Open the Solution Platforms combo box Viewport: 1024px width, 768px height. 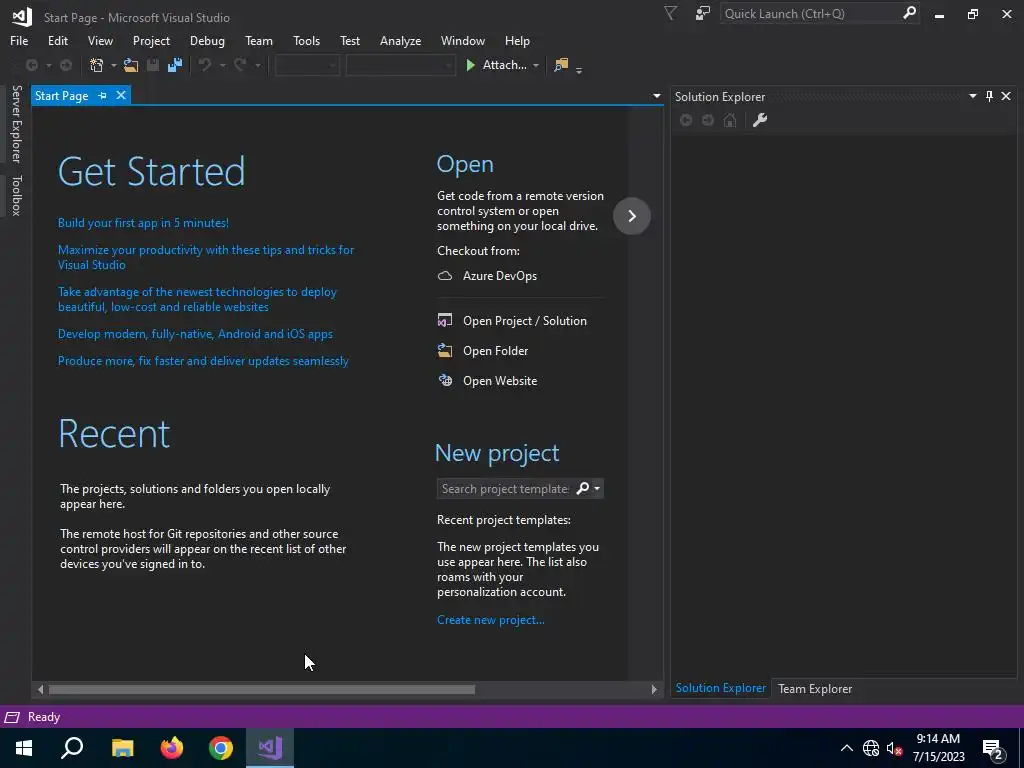(x=400, y=65)
